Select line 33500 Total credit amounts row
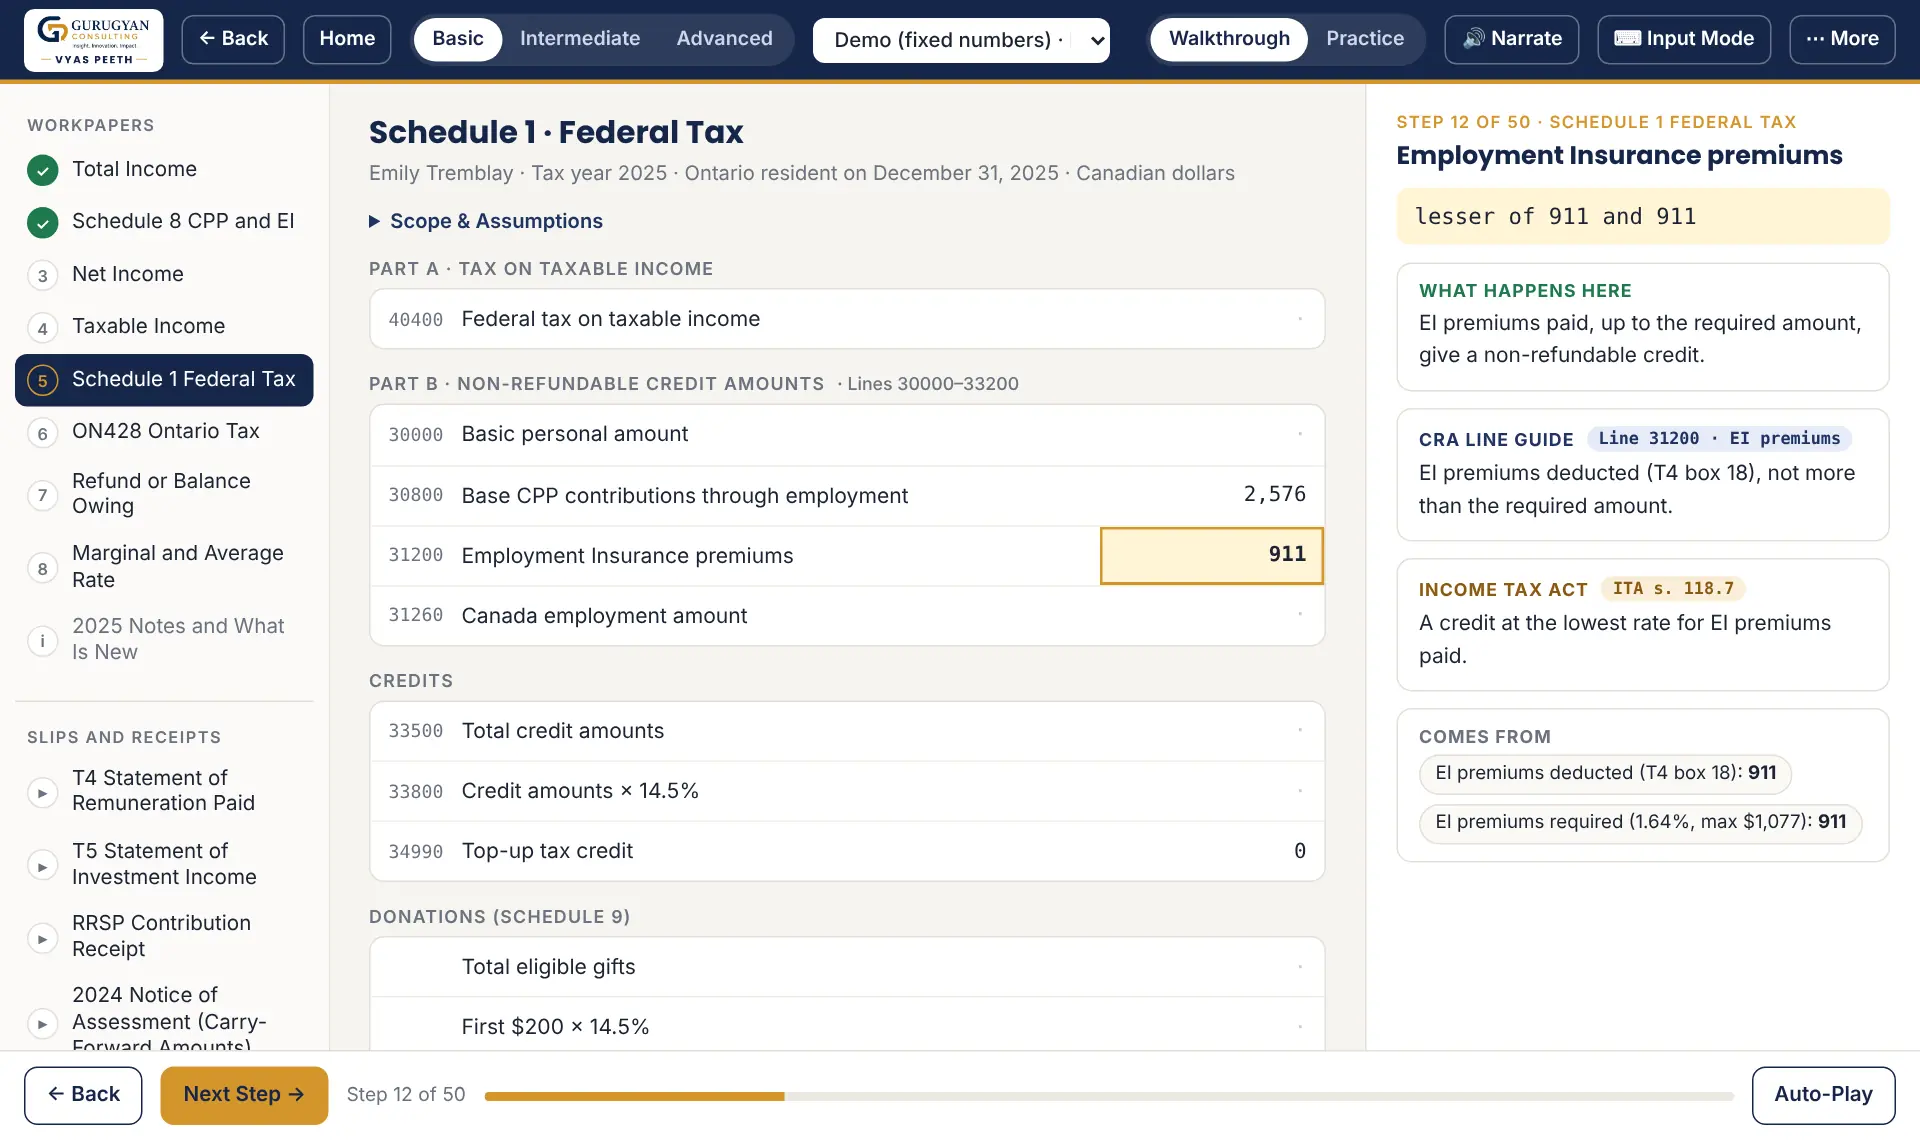 (x=847, y=732)
